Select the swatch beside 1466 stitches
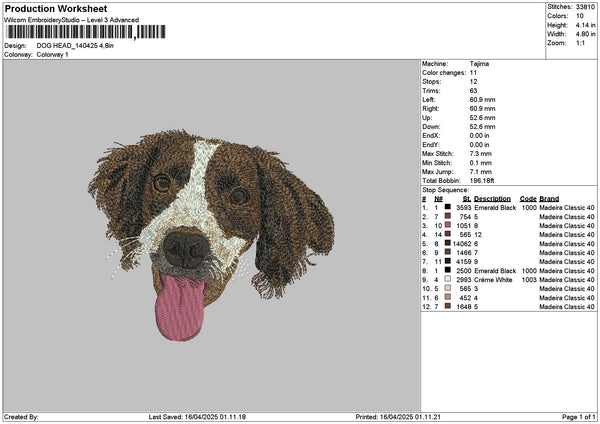 coord(447,253)
